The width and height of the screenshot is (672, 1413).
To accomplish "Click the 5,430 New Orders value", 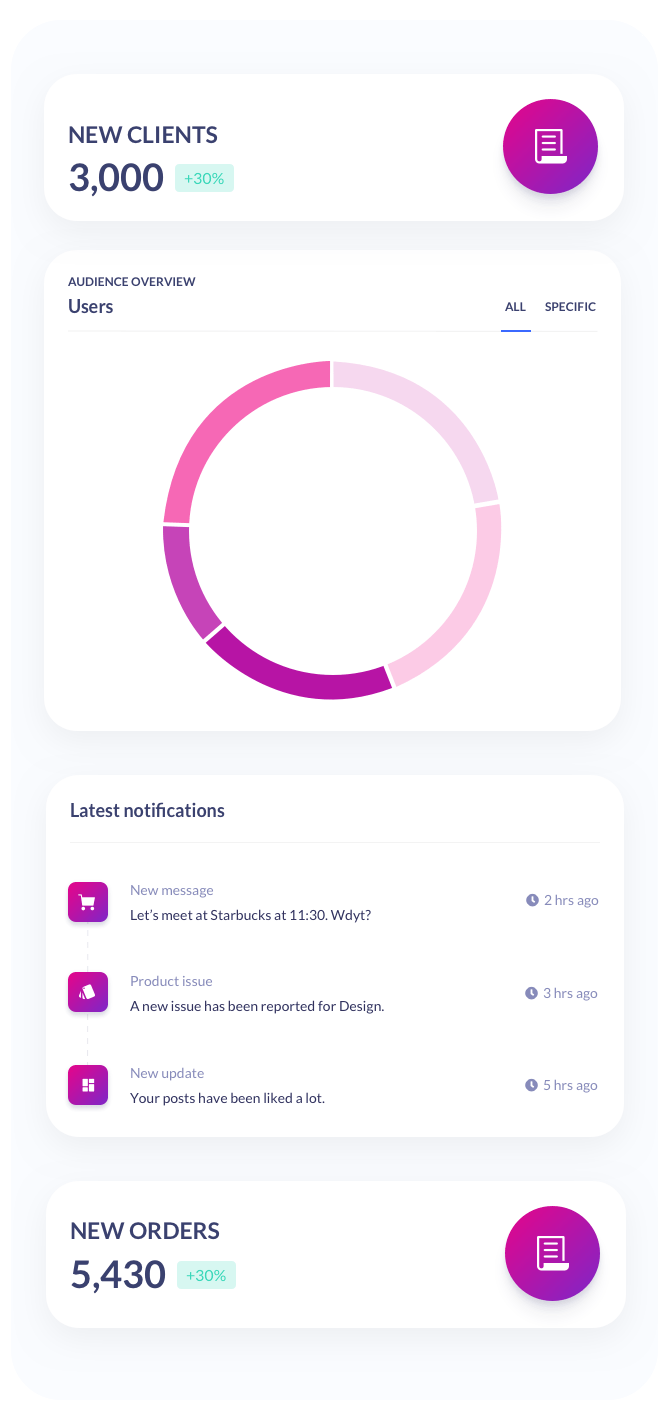I will pyautogui.click(x=118, y=1275).
